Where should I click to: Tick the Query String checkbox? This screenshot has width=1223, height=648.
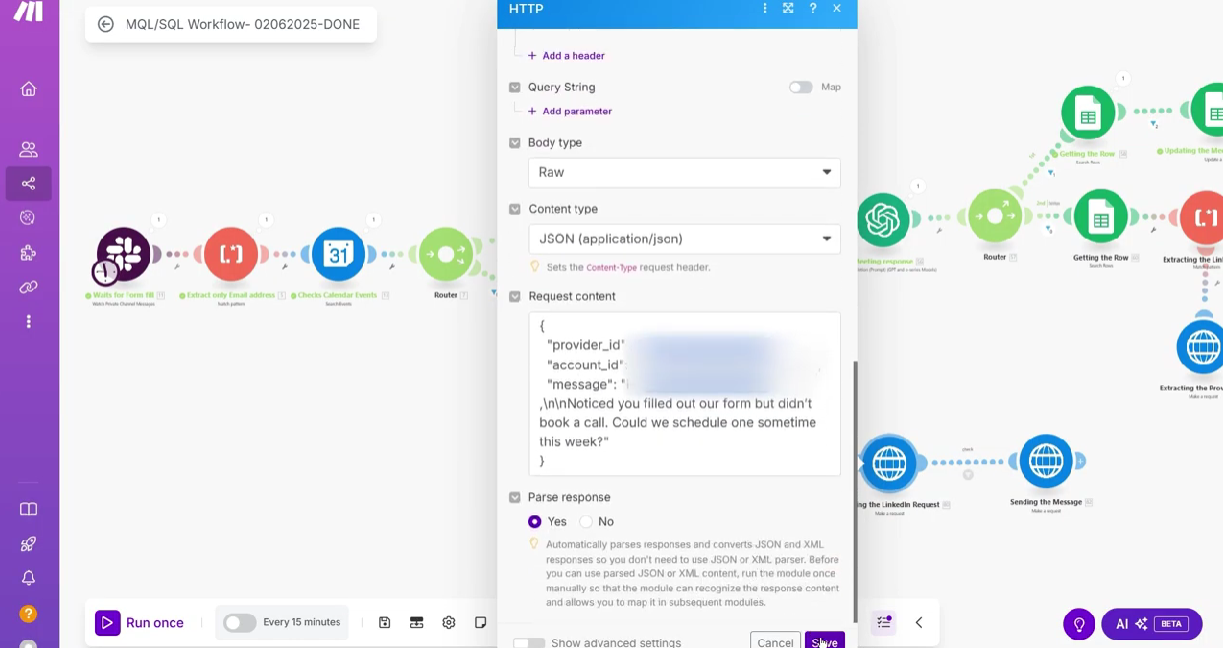[x=515, y=87]
